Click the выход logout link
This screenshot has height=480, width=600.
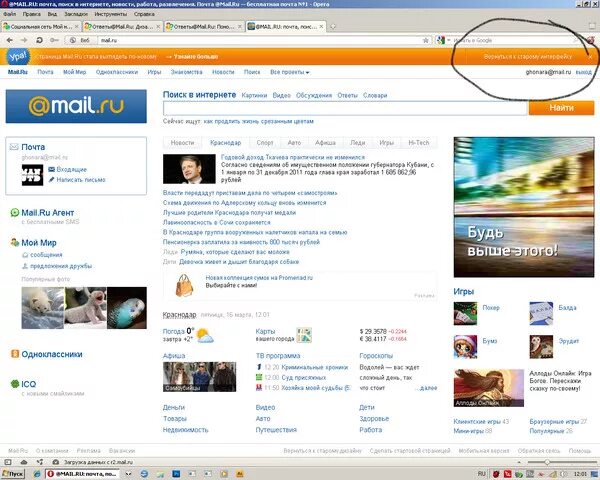(x=584, y=72)
